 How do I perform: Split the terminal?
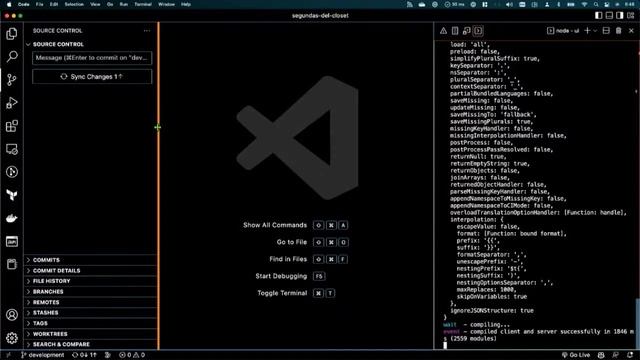(606, 31)
